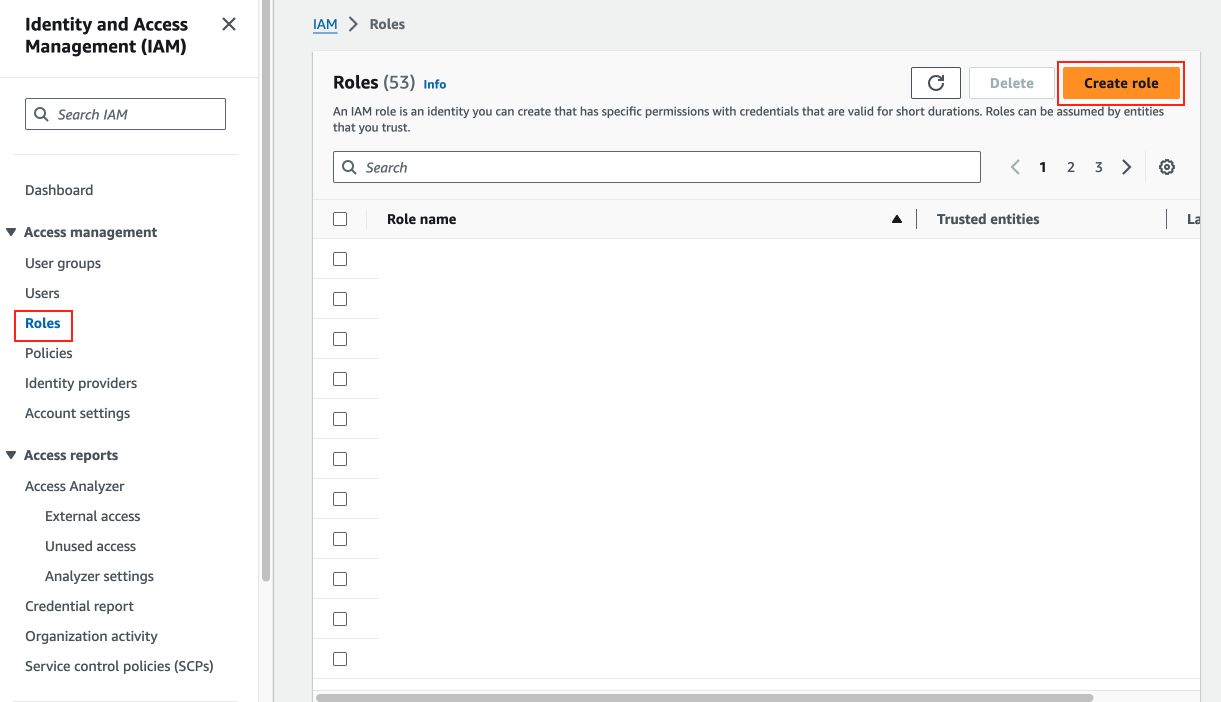The width and height of the screenshot is (1221, 702).
Task: Open Policies in the sidebar
Action: coord(49,353)
